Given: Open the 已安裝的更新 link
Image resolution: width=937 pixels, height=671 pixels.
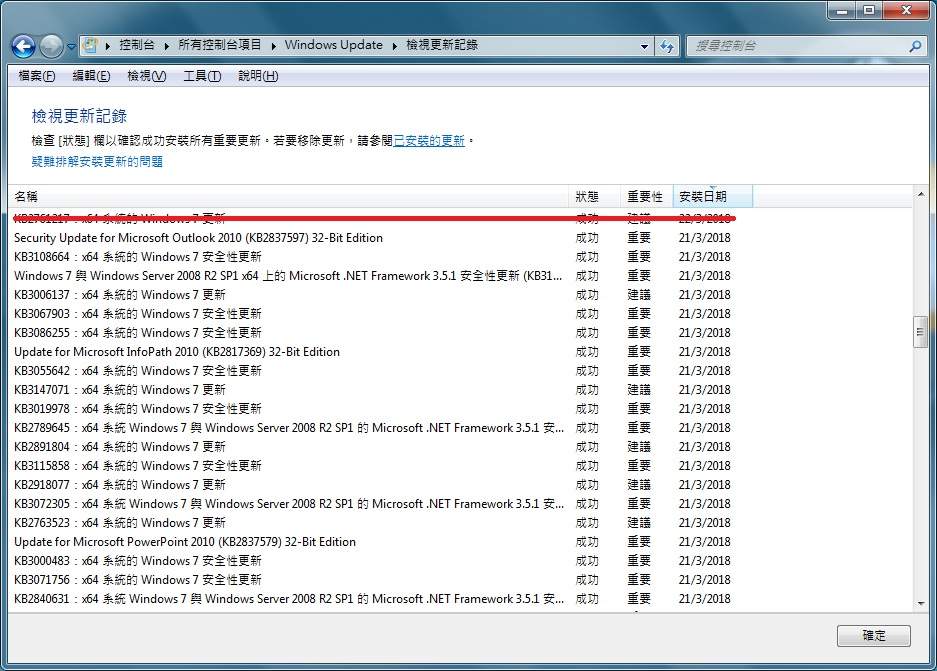Looking at the screenshot, I should (428, 140).
